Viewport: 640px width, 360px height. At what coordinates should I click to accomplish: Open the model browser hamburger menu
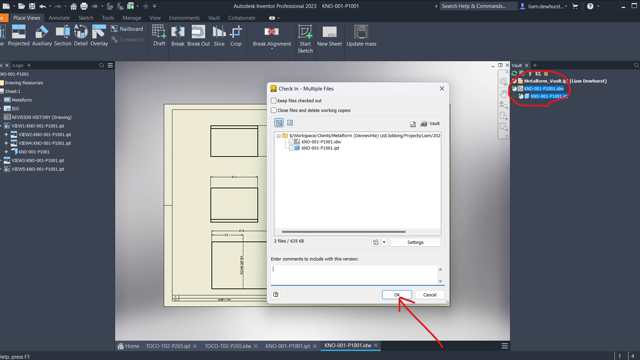110,65
